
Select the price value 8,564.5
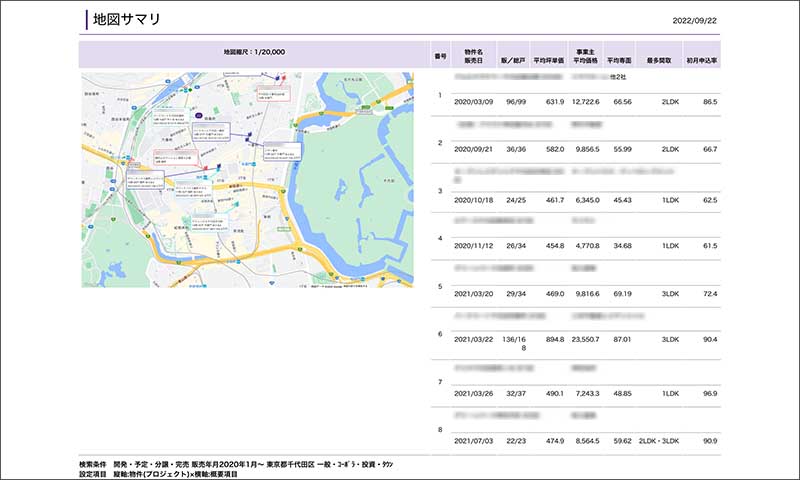point(588,441)
